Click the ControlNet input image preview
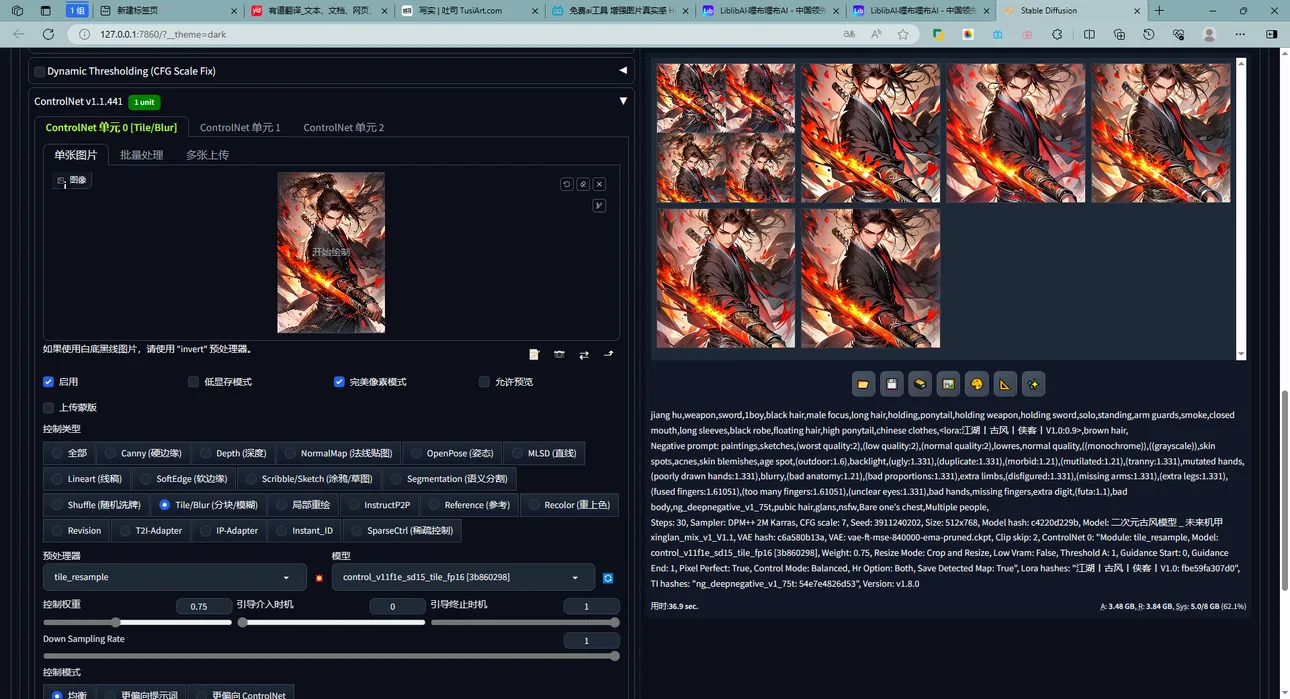The image size is (1290, 699). point(331,253)
